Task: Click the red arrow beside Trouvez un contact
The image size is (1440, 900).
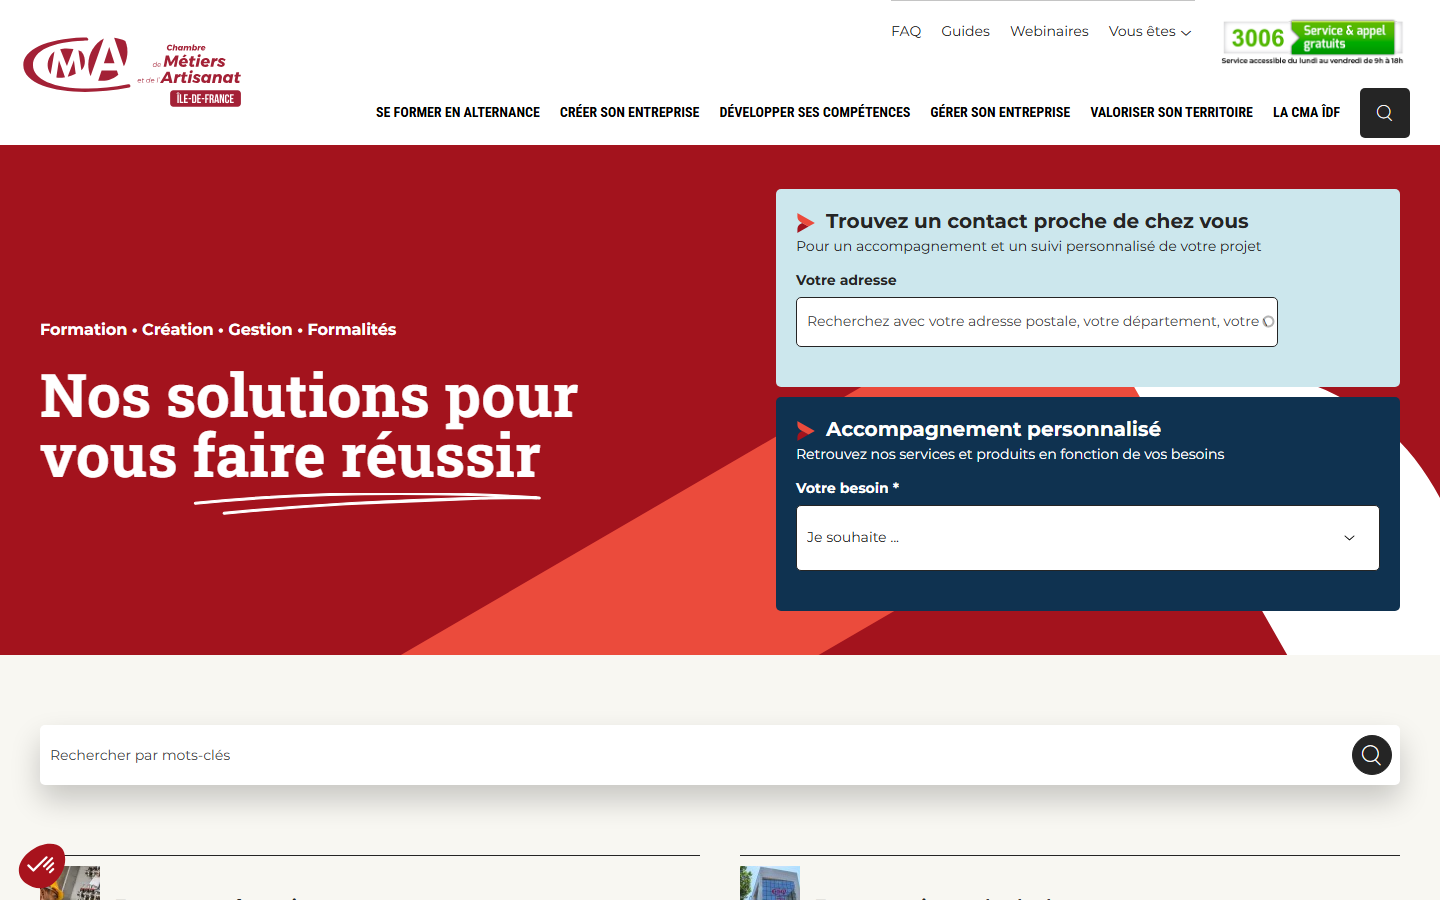Action: [x=806, y=222]
